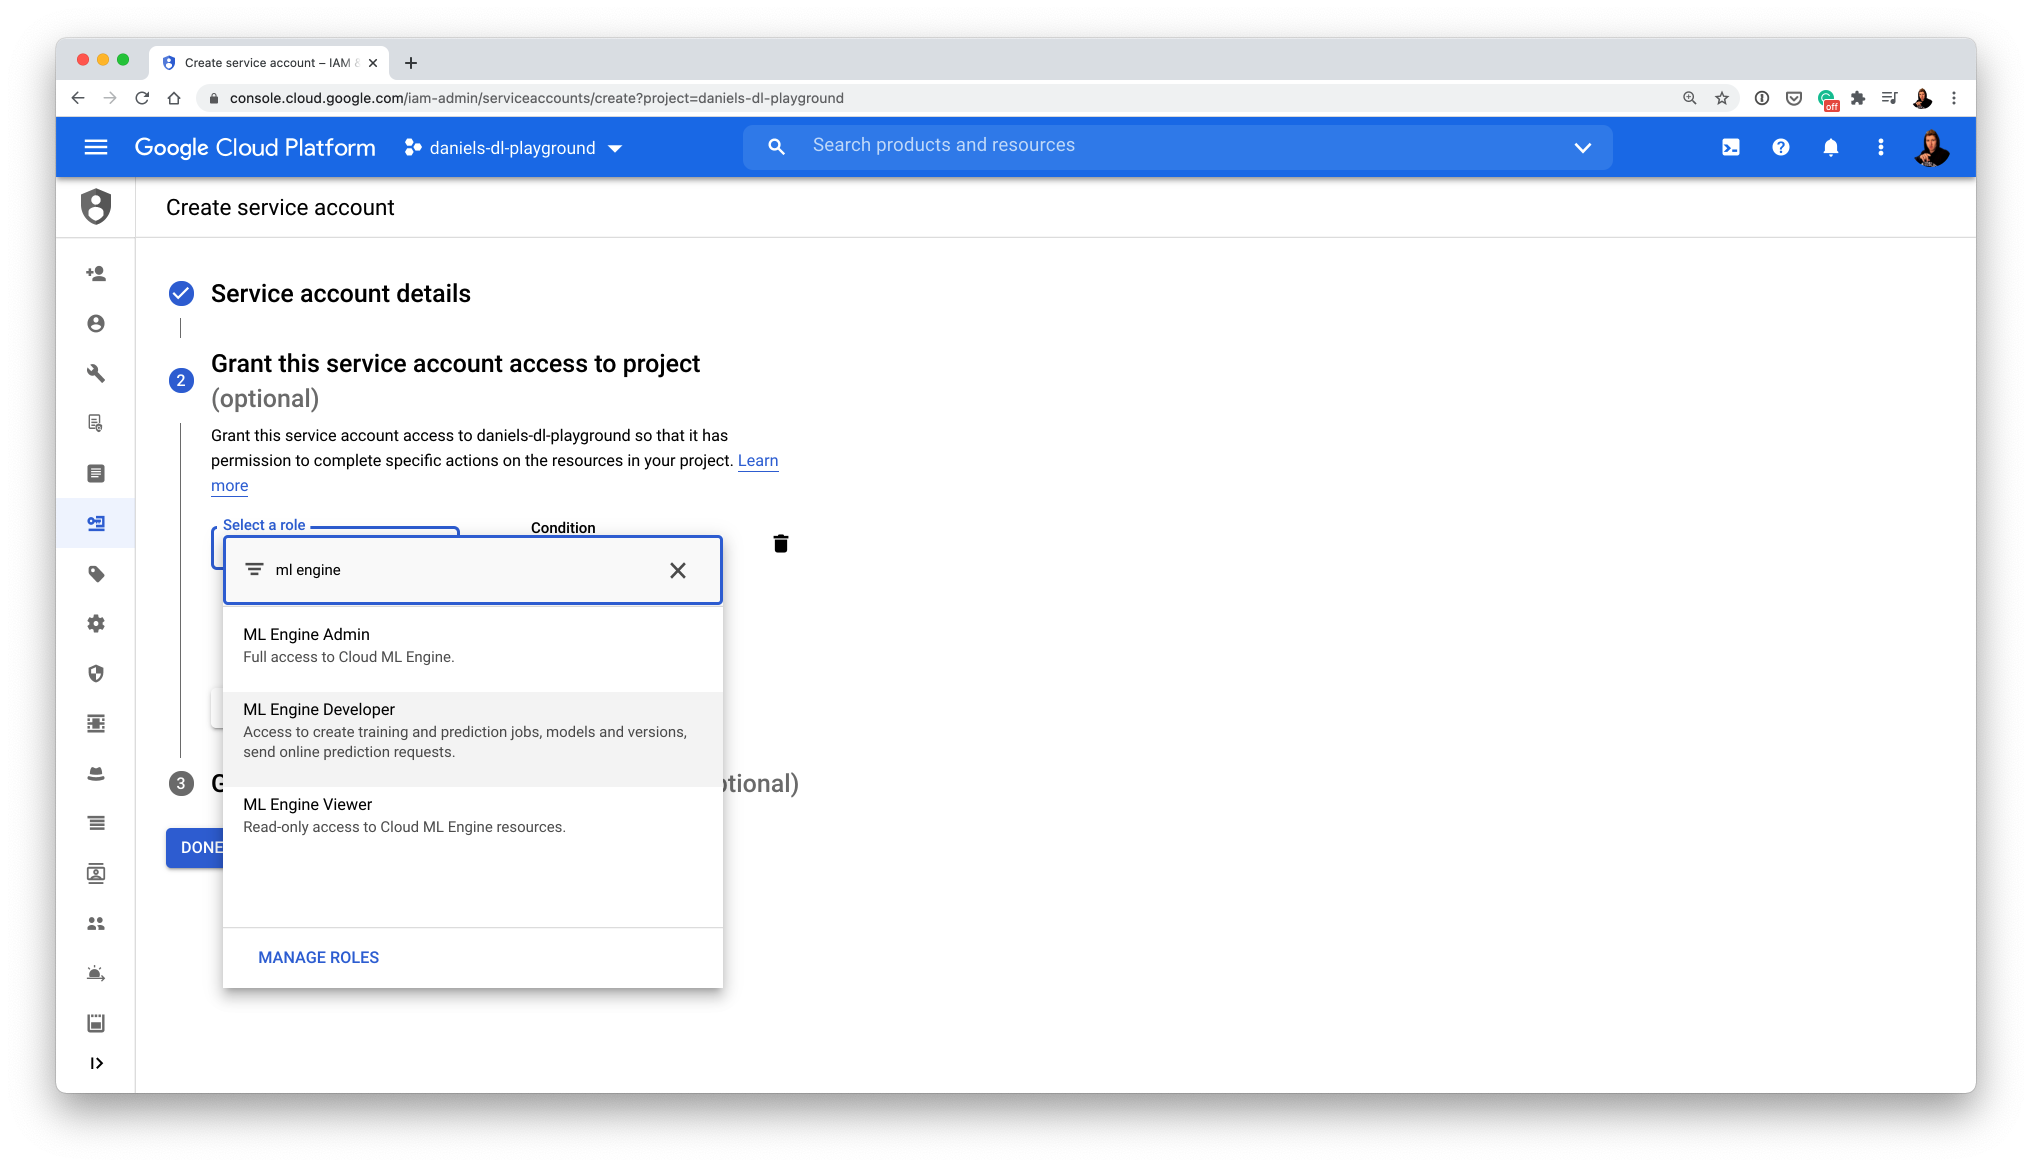Open the Labels tag icon in the sidebar
This screenshot has width=2032, height=1167.
coord(96,573)
